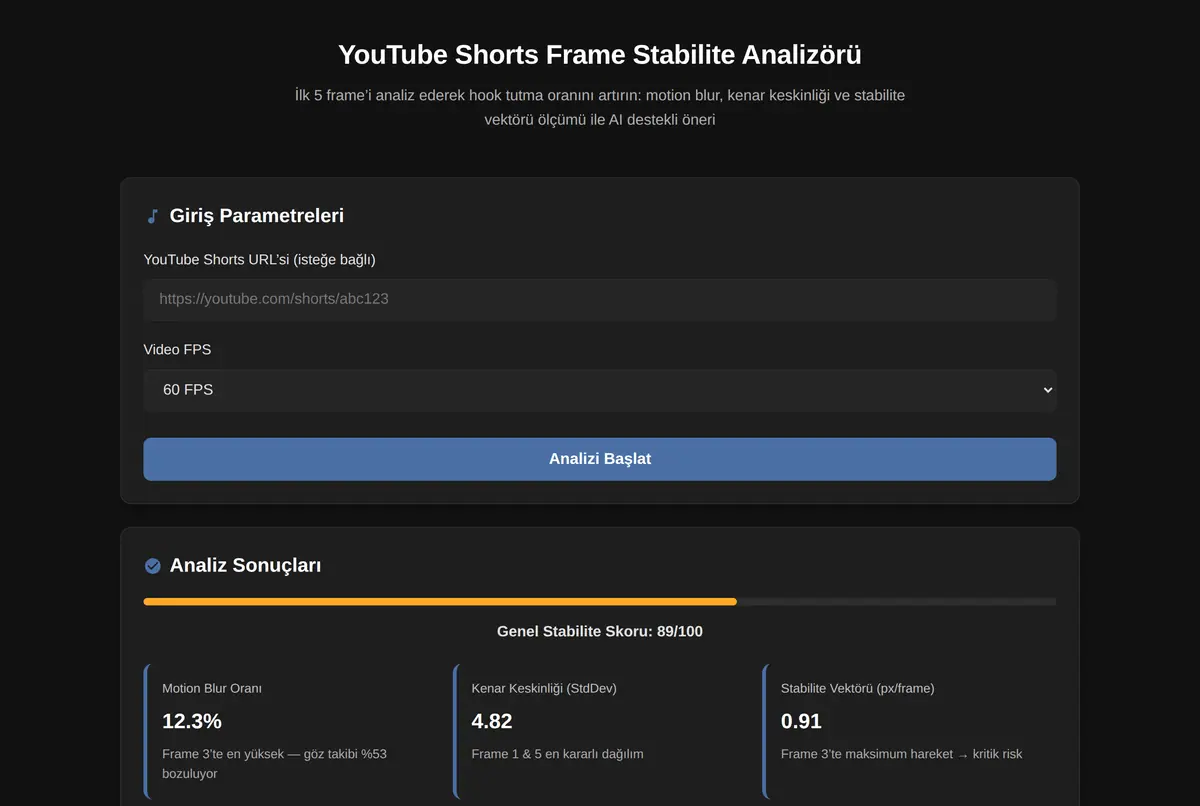Open the Video FPS dropdown showing 60 FPS
Screen dimensions: 1200x806
(600, 390)
